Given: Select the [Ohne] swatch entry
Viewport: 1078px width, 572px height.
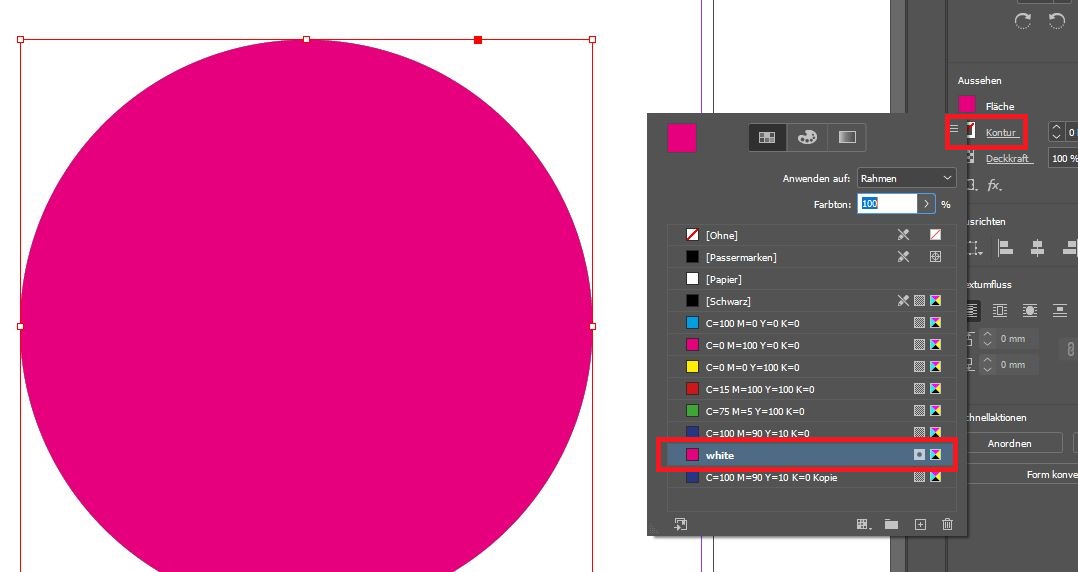Looking at the screenshot, I should [721, 235].
